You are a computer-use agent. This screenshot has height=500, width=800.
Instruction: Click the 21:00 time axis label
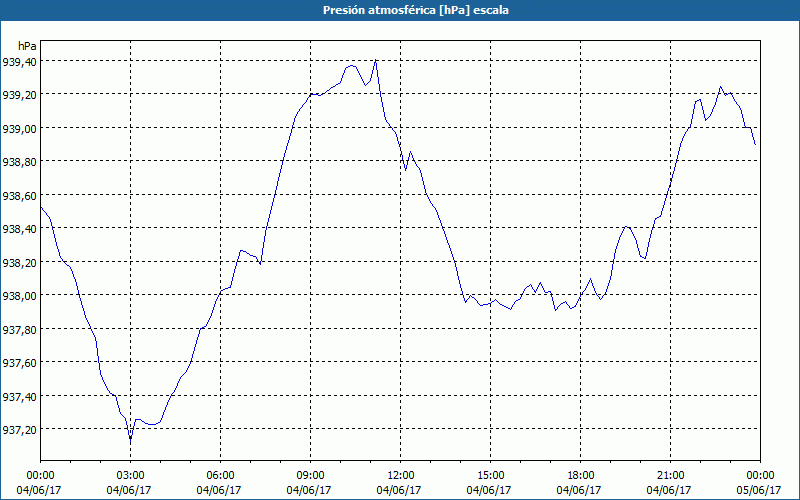[x=670, y=476]
